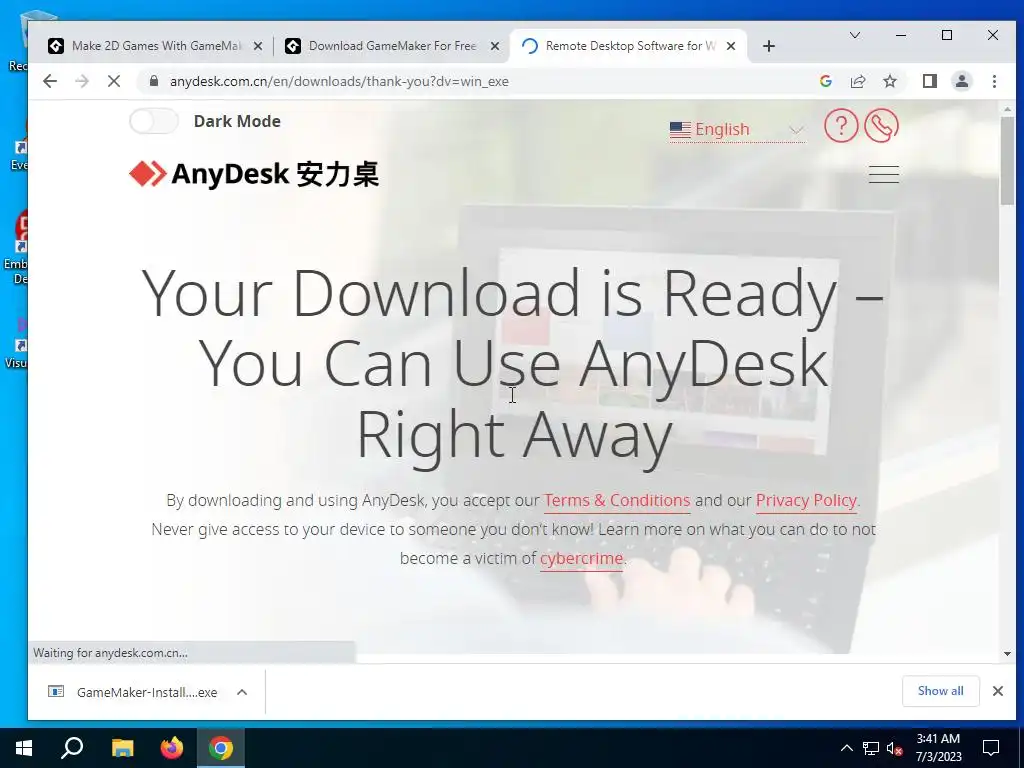Close the Make 2D Games tab
The height and width of the screenshot is (768, 1024).
click(x=258, y=46)
